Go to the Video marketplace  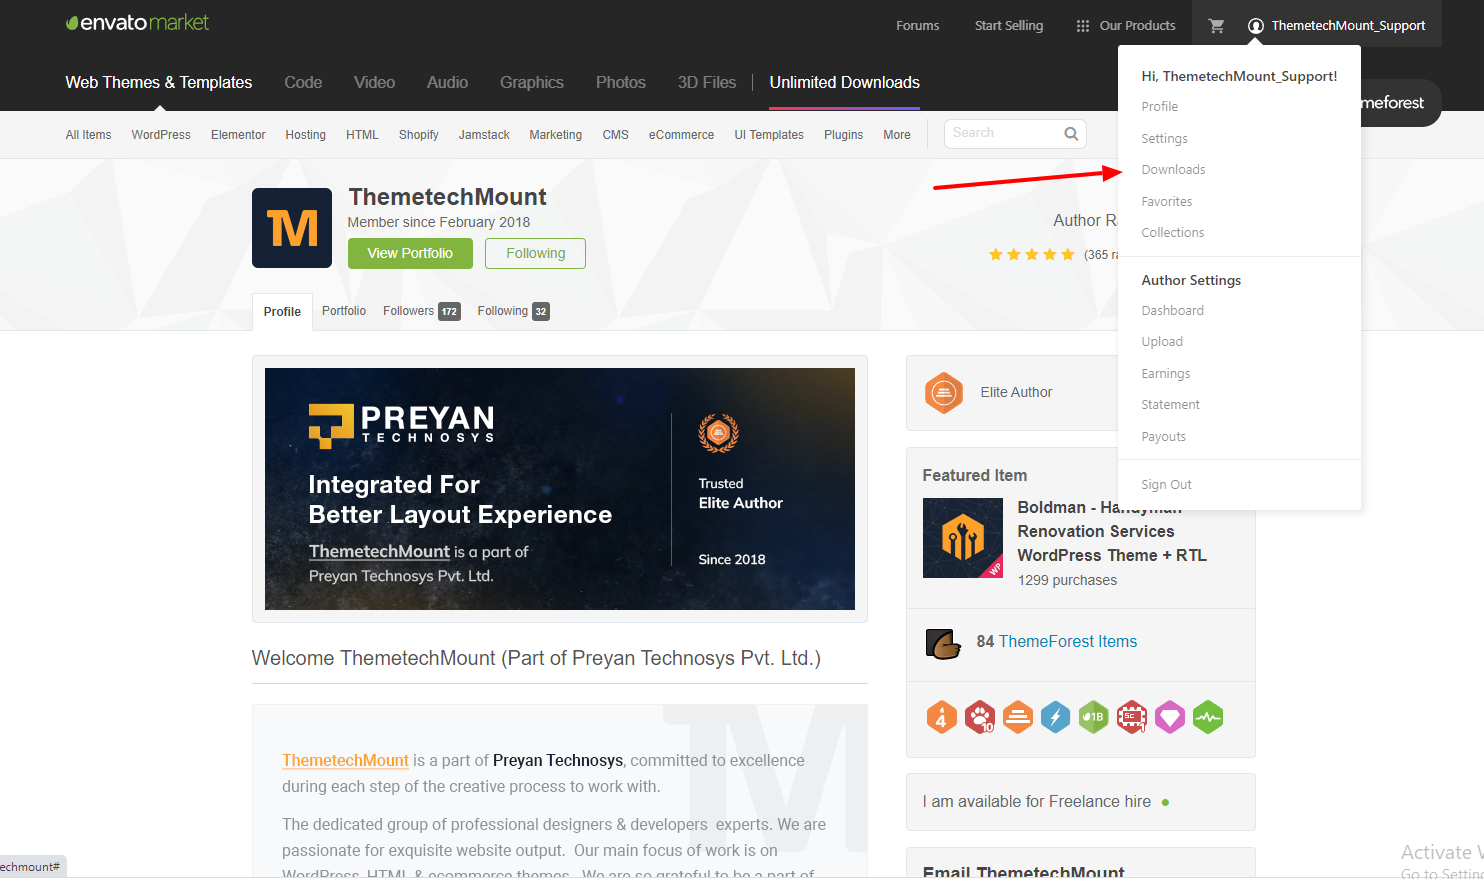pyautogui.click(x=374, y=83)
